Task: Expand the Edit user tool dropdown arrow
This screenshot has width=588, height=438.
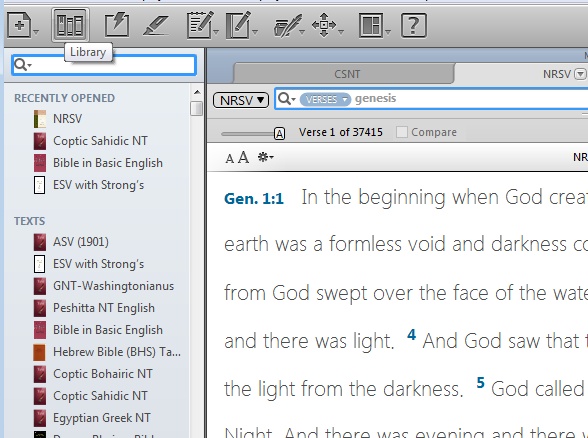Action: coord(255,32)
